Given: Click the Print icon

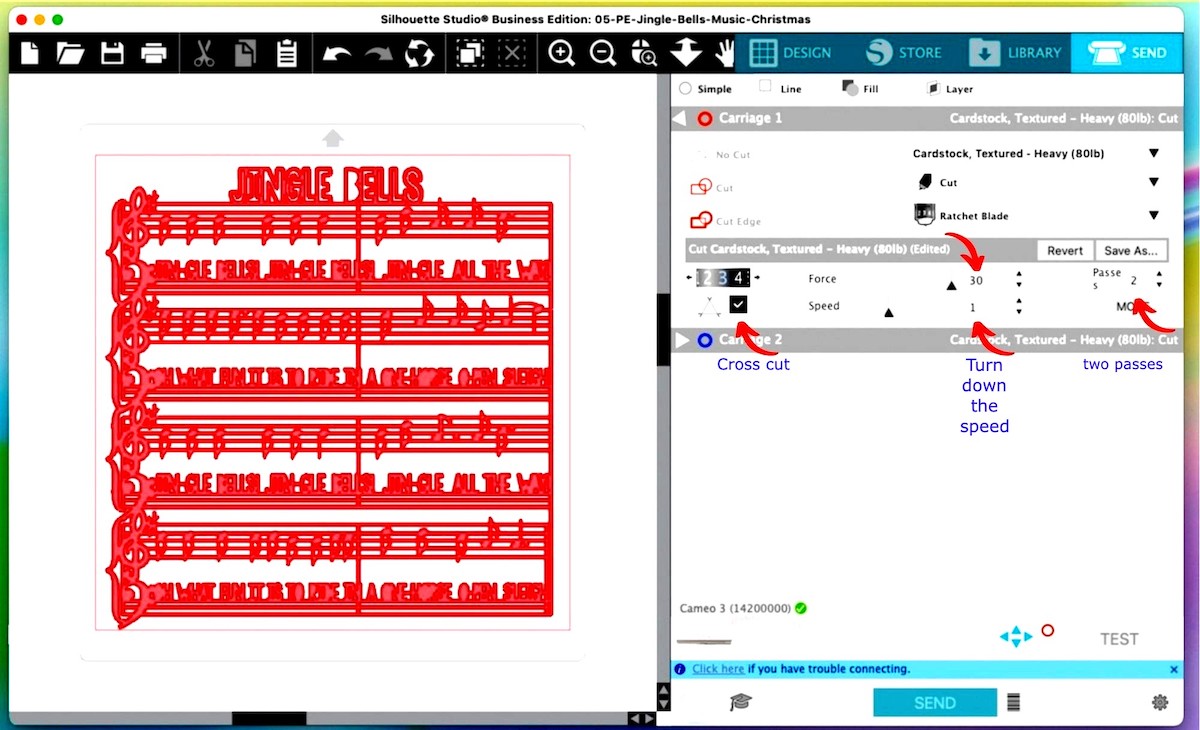Looking at the screenshot, I should (154, 53).
